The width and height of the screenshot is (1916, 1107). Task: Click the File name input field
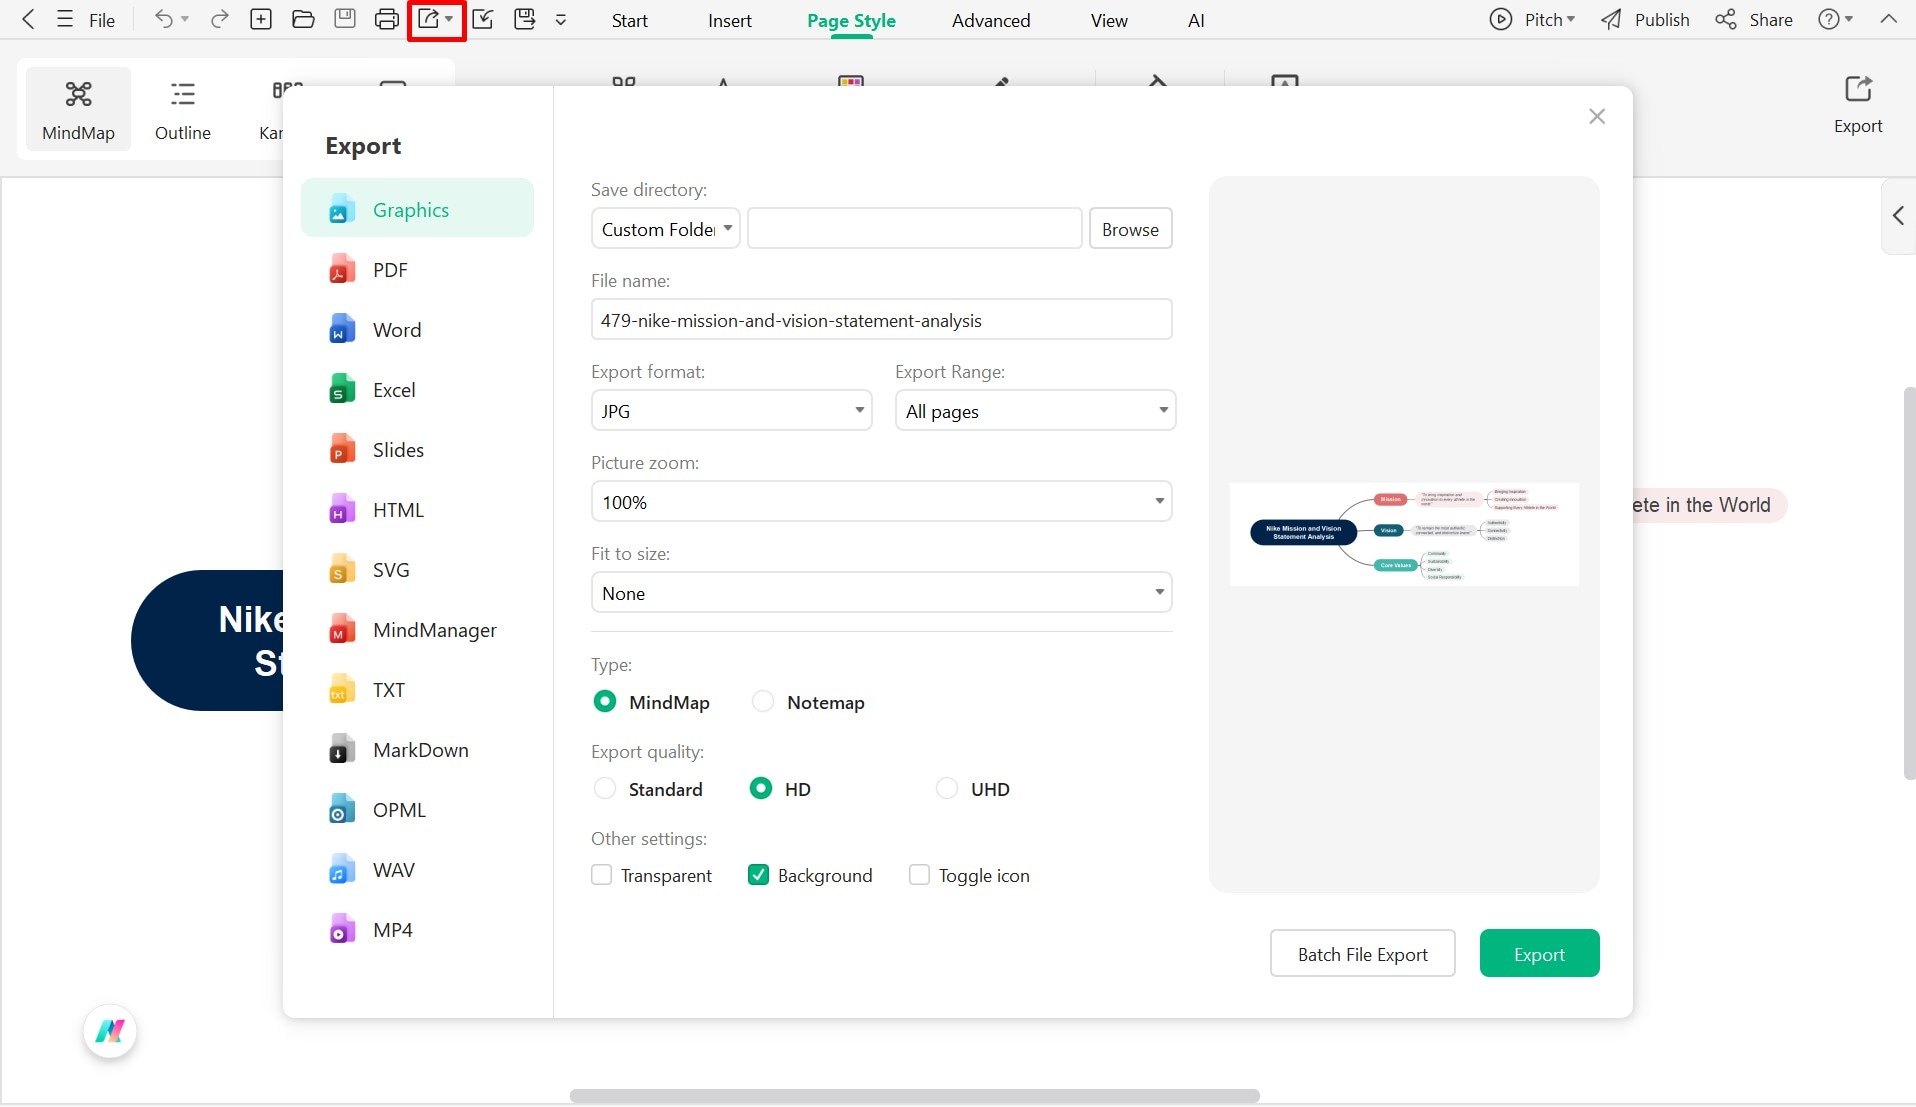882,320
